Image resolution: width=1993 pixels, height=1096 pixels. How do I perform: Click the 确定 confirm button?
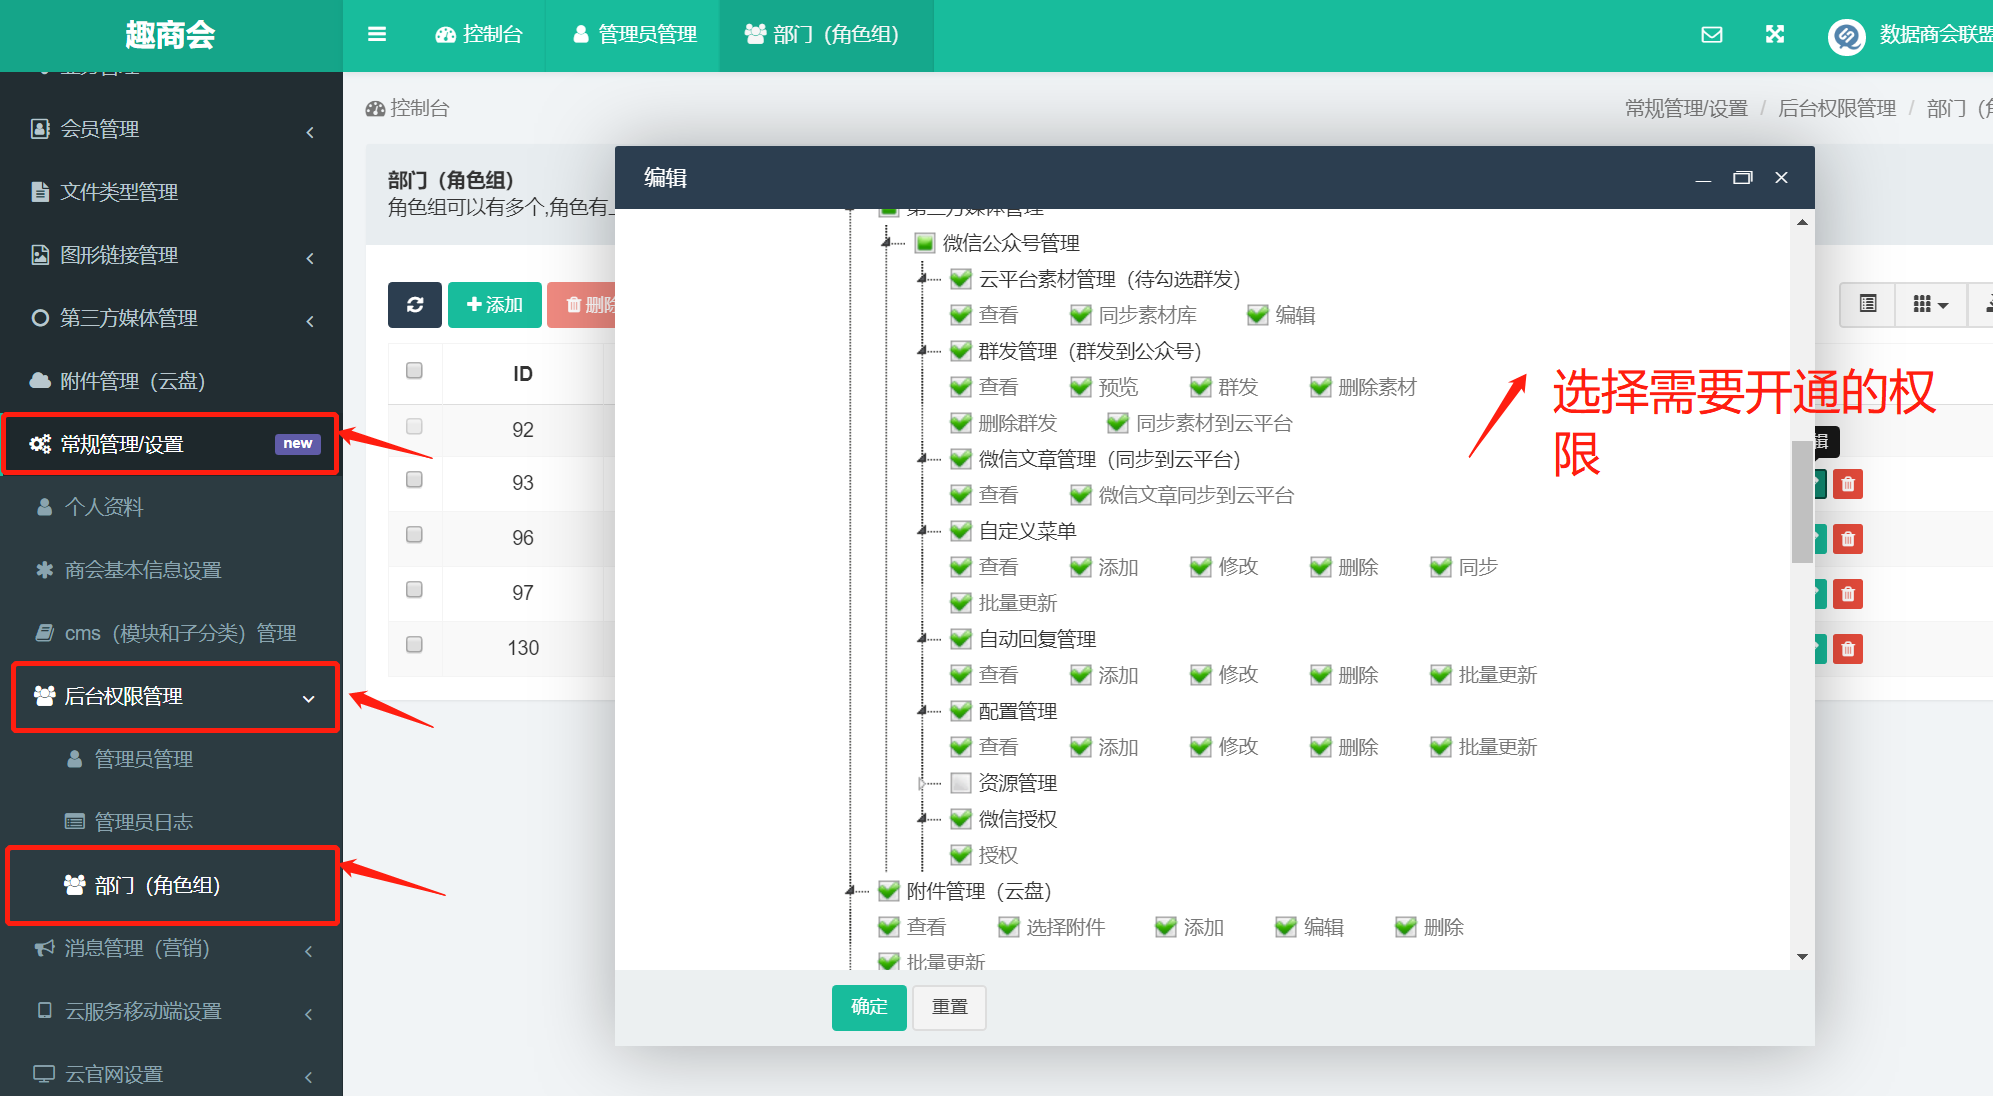[868, 1007]
